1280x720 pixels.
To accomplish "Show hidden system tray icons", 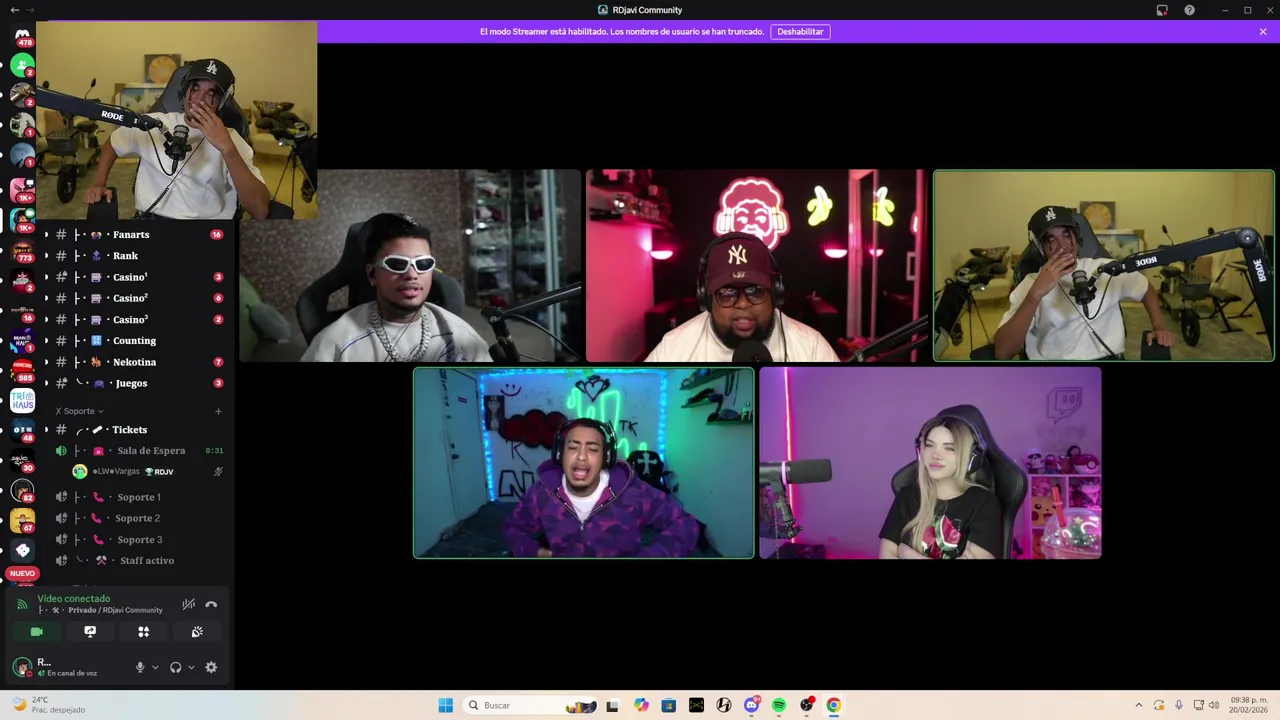I will 1138,705.
